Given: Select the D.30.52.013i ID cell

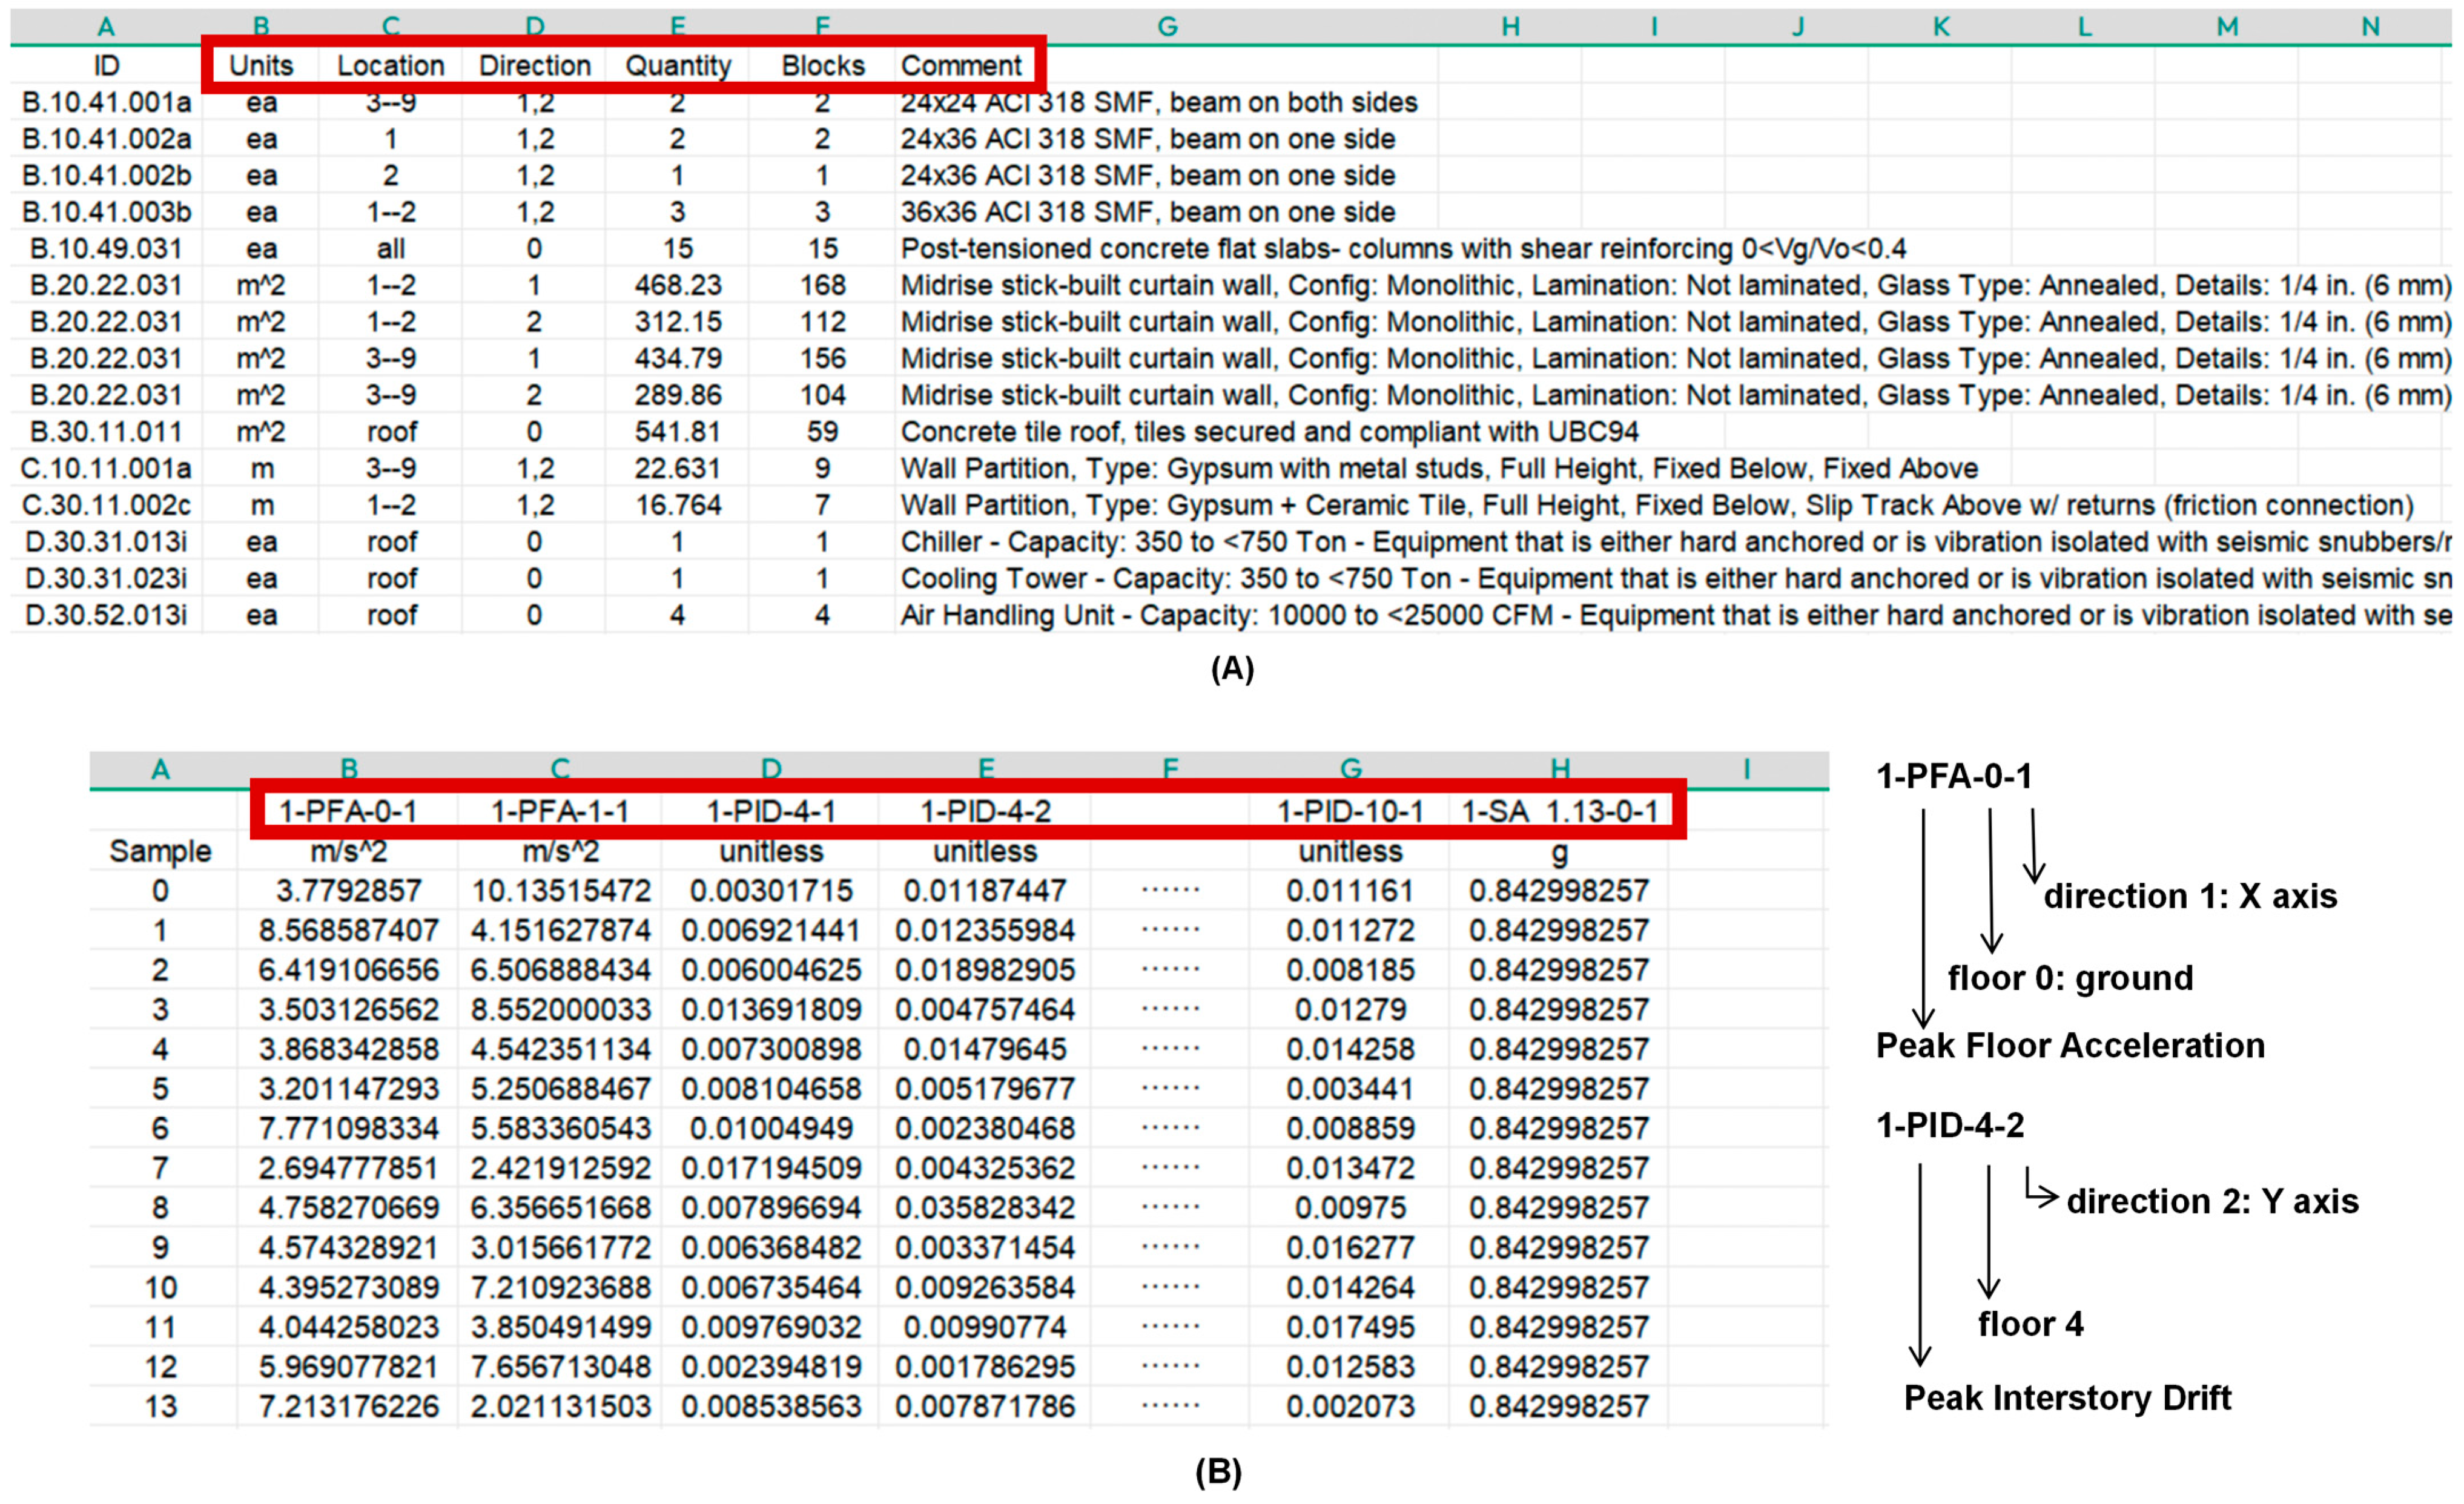Looking at the screenshot, I should (x=107, y=615).
